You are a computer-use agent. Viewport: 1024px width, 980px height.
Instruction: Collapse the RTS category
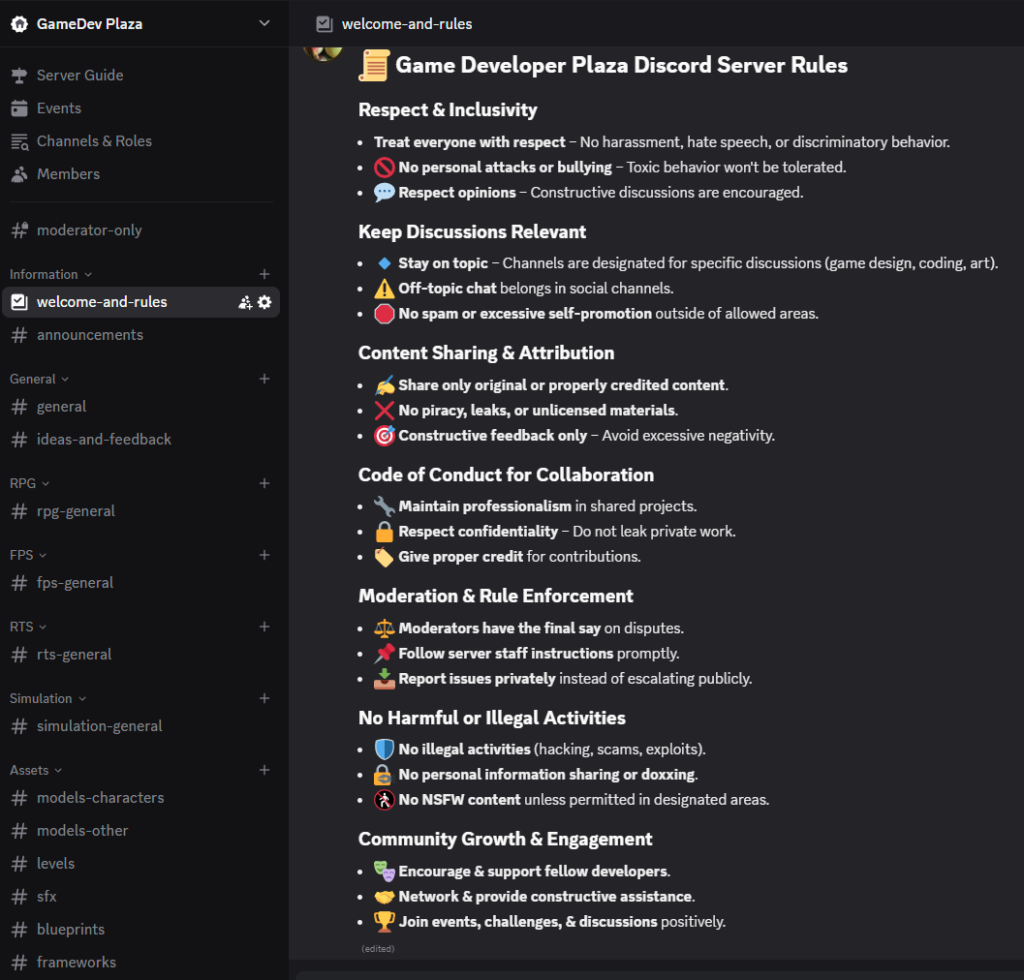28,627
